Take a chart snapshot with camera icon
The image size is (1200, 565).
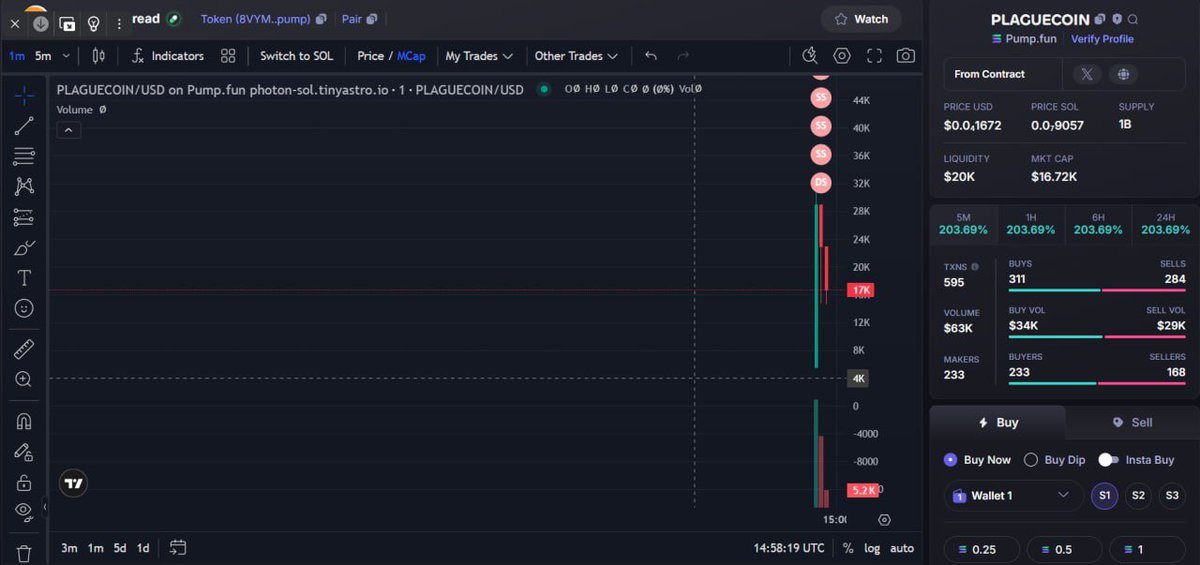point(906,56)
